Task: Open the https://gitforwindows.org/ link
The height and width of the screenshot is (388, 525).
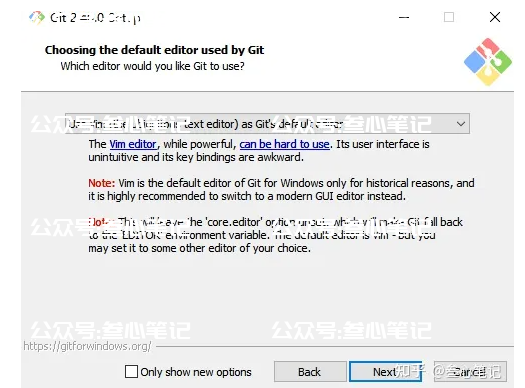Action: tap(87, 346)
